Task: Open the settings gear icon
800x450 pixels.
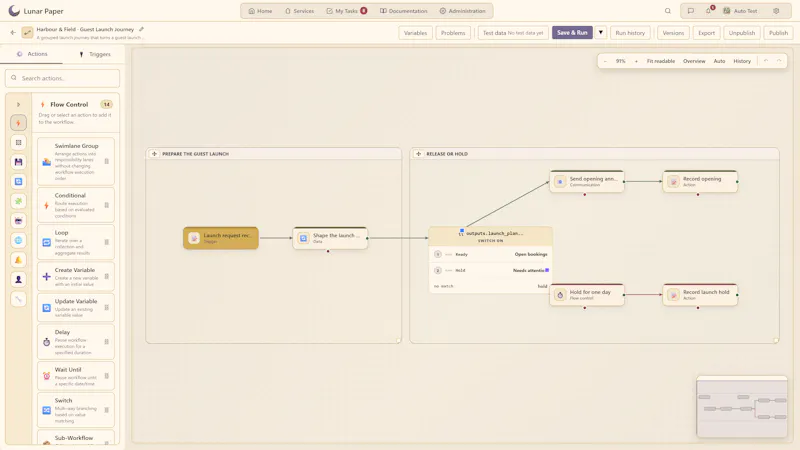Action: (776, 11)
